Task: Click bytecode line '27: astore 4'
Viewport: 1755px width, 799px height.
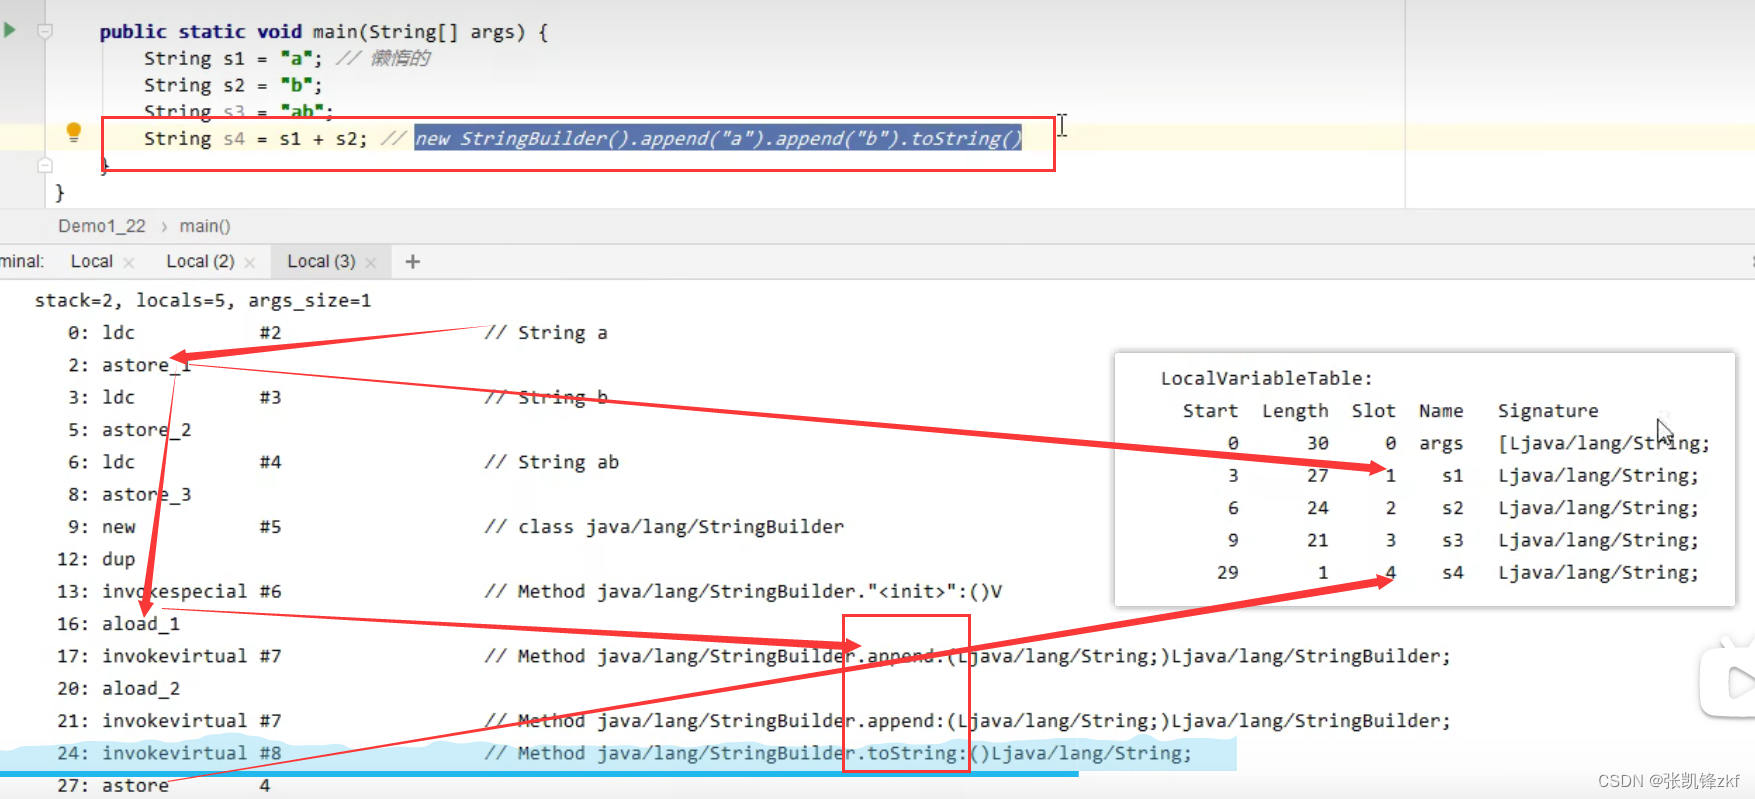Action: coord(163,785)
